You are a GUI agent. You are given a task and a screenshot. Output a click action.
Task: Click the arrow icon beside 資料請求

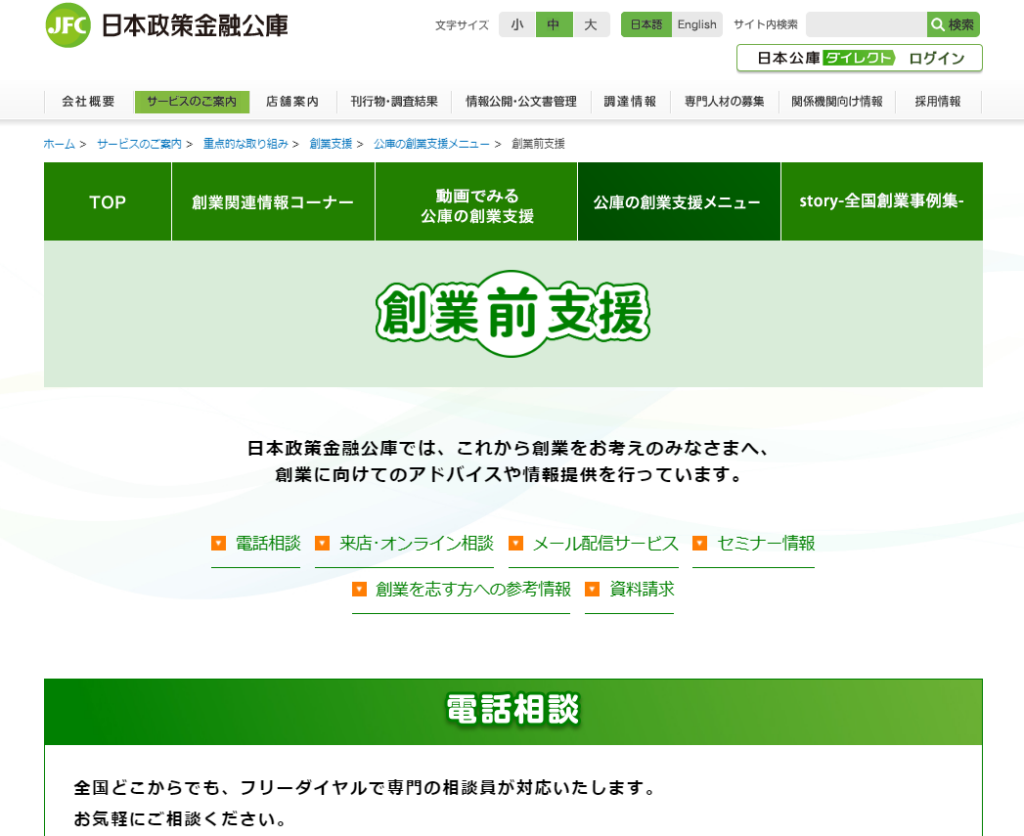click(592, 590)
